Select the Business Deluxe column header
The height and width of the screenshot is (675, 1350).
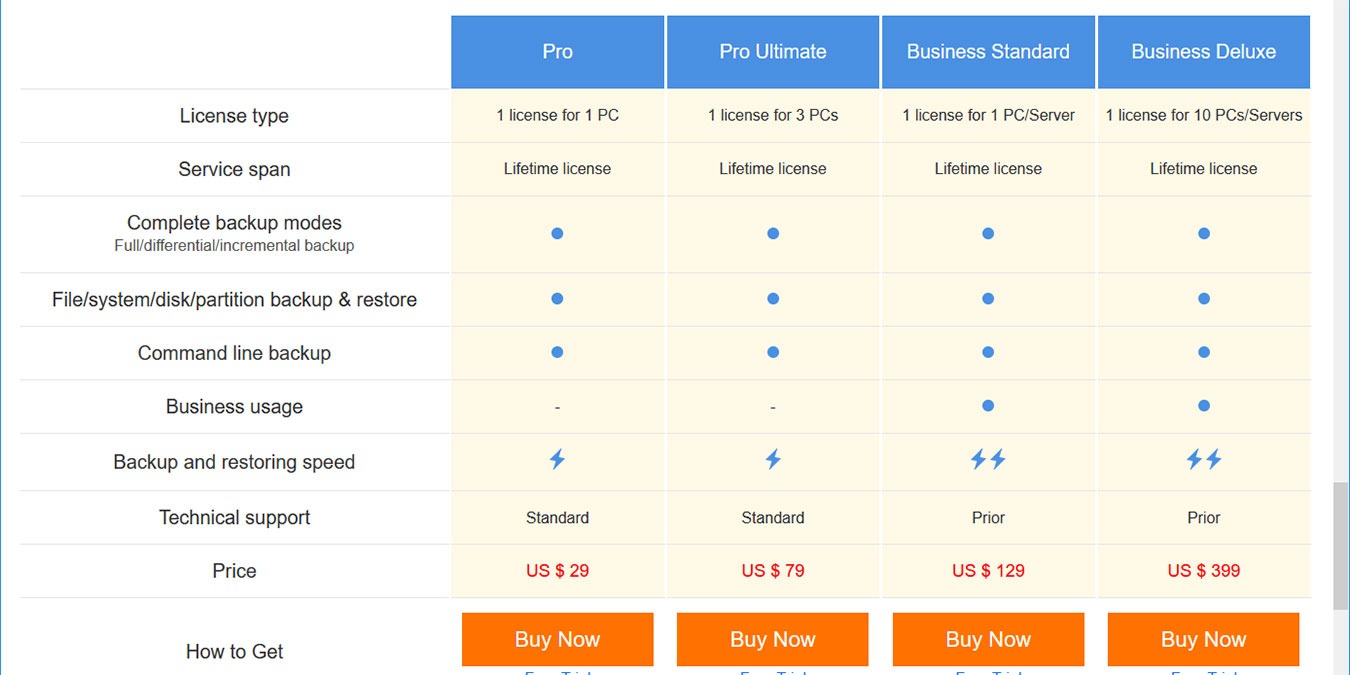1203,51
